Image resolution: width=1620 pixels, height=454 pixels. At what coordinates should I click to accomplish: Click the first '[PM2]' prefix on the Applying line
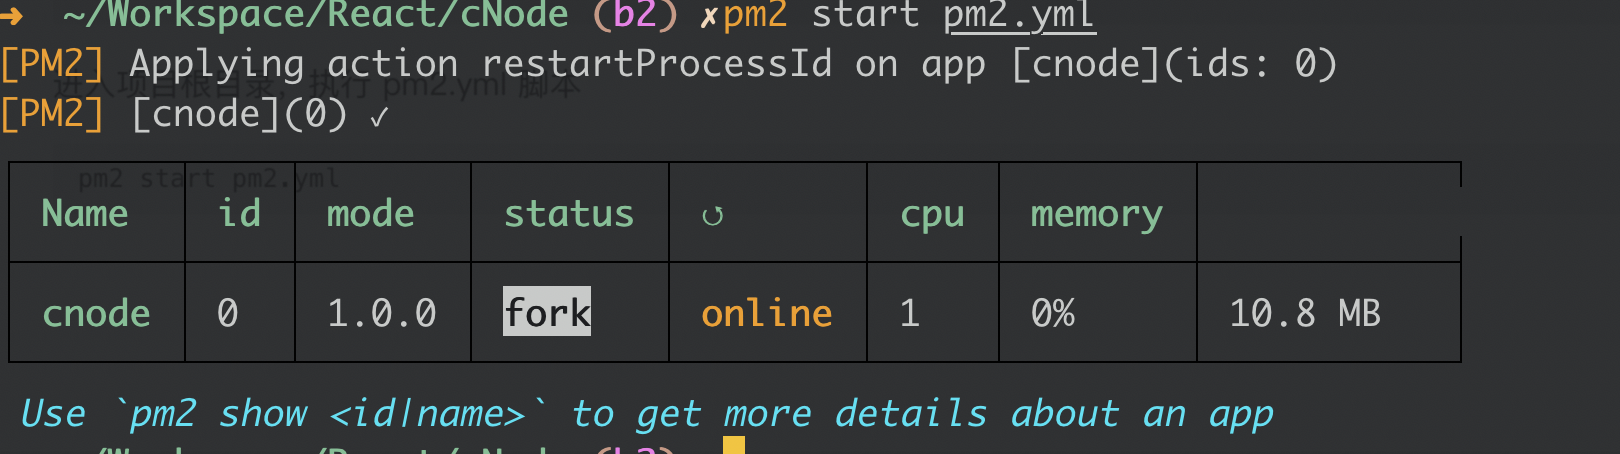(x=52, y=64)
